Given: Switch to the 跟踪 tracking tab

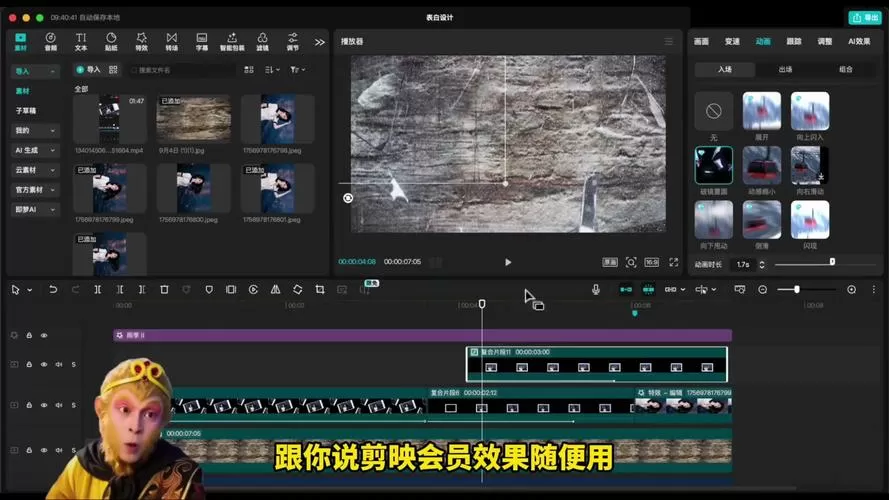Looking at the screenshot, I should pyautogui.click(x=794, y=41).
